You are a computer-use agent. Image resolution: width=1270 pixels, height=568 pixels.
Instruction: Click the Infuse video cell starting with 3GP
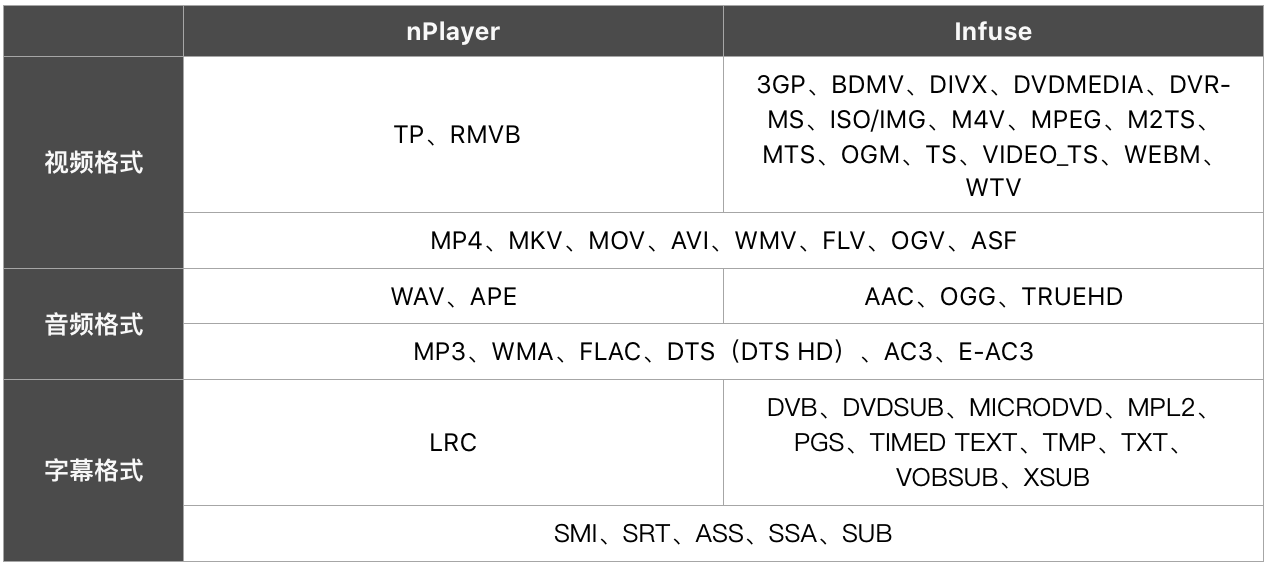[x=993, y=135]
